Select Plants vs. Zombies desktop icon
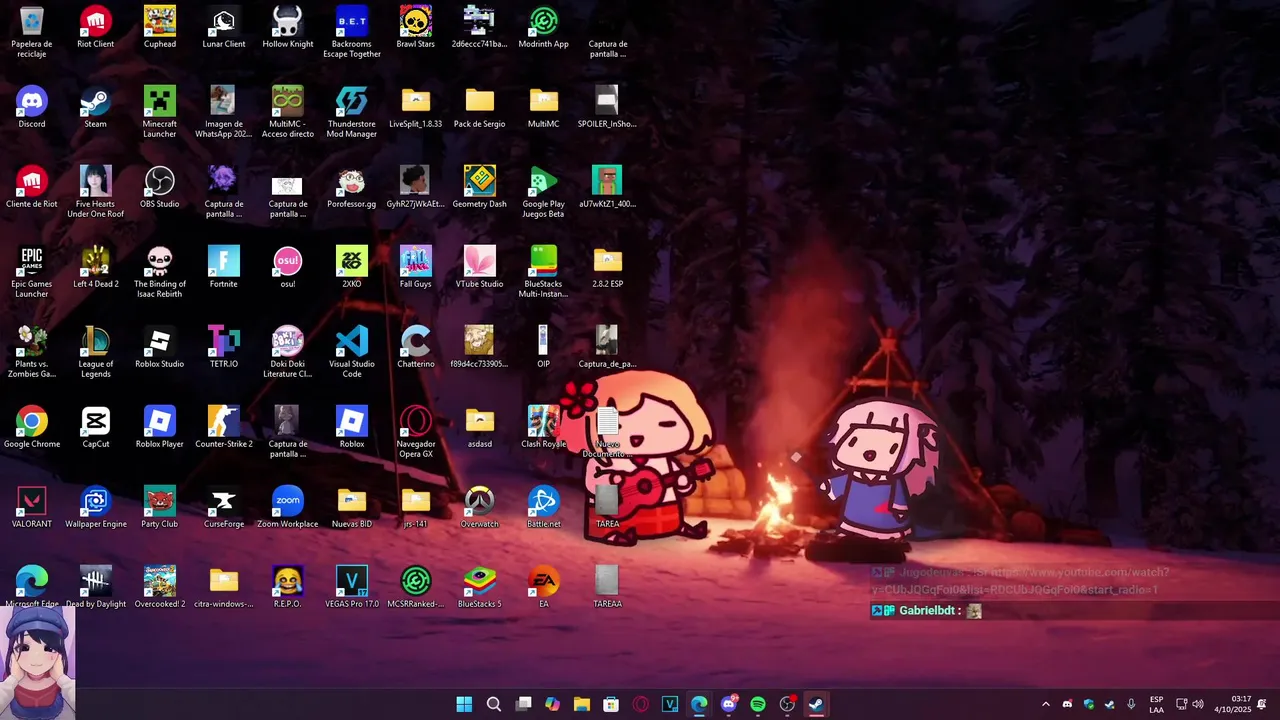Image resolution: width=1280 pixels, height=720 pixels. (32, 351)
